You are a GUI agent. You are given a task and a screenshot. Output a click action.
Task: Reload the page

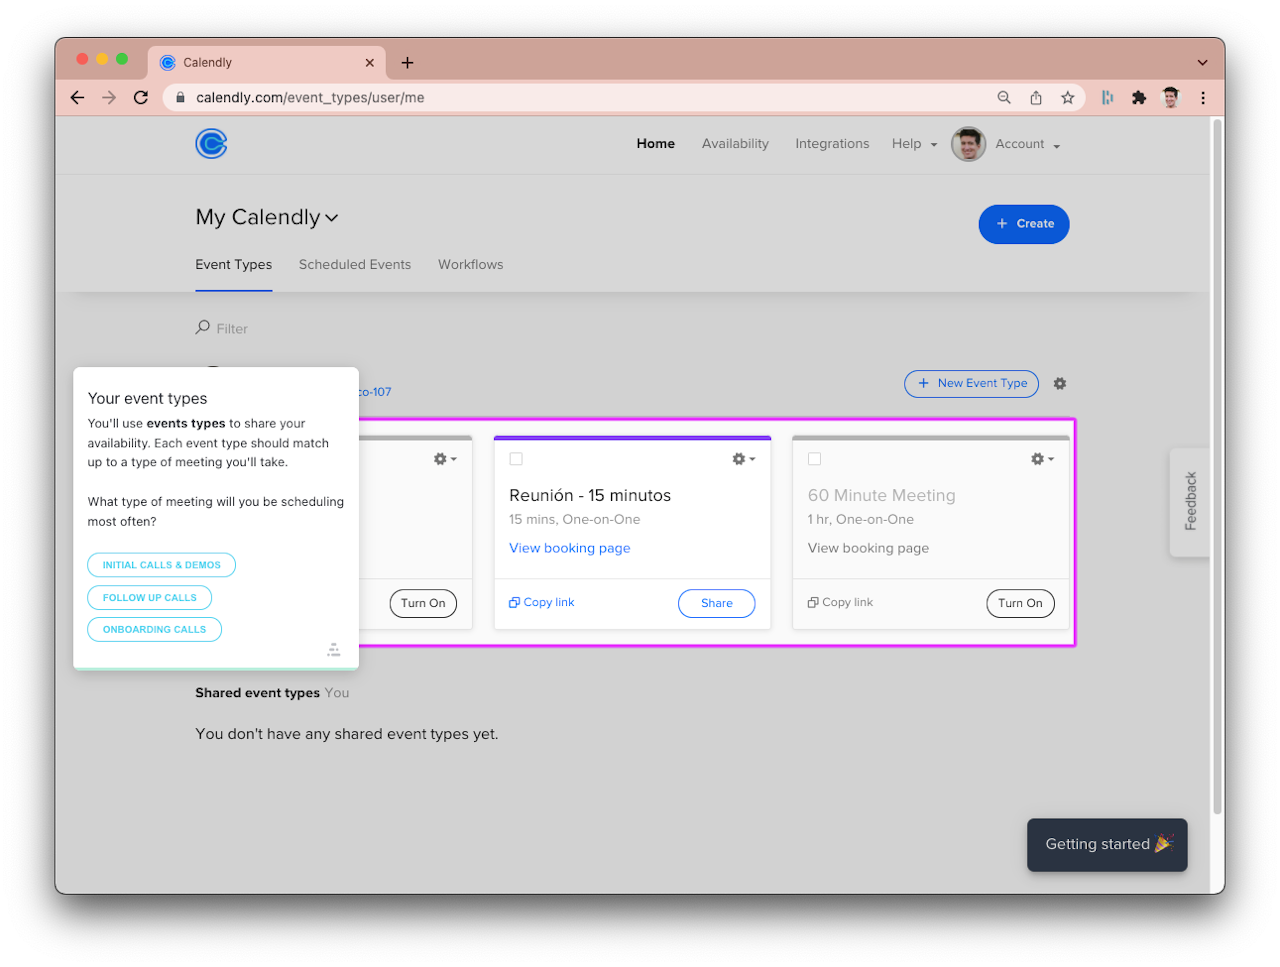coord(141,97)
